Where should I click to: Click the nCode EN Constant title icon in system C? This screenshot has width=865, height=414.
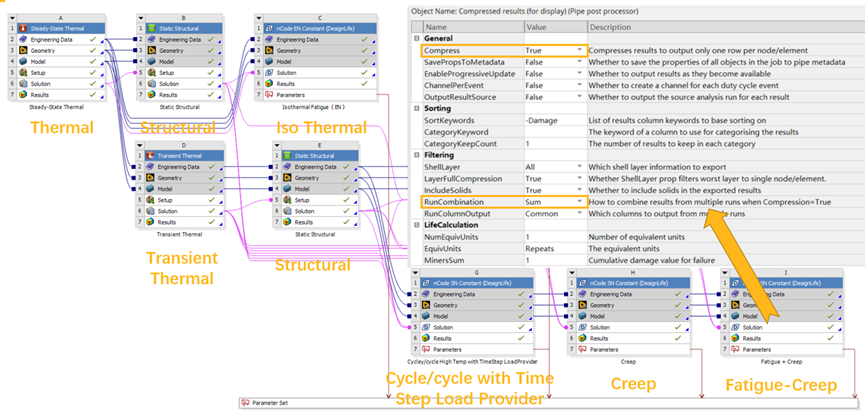click(x=269, y=28)
